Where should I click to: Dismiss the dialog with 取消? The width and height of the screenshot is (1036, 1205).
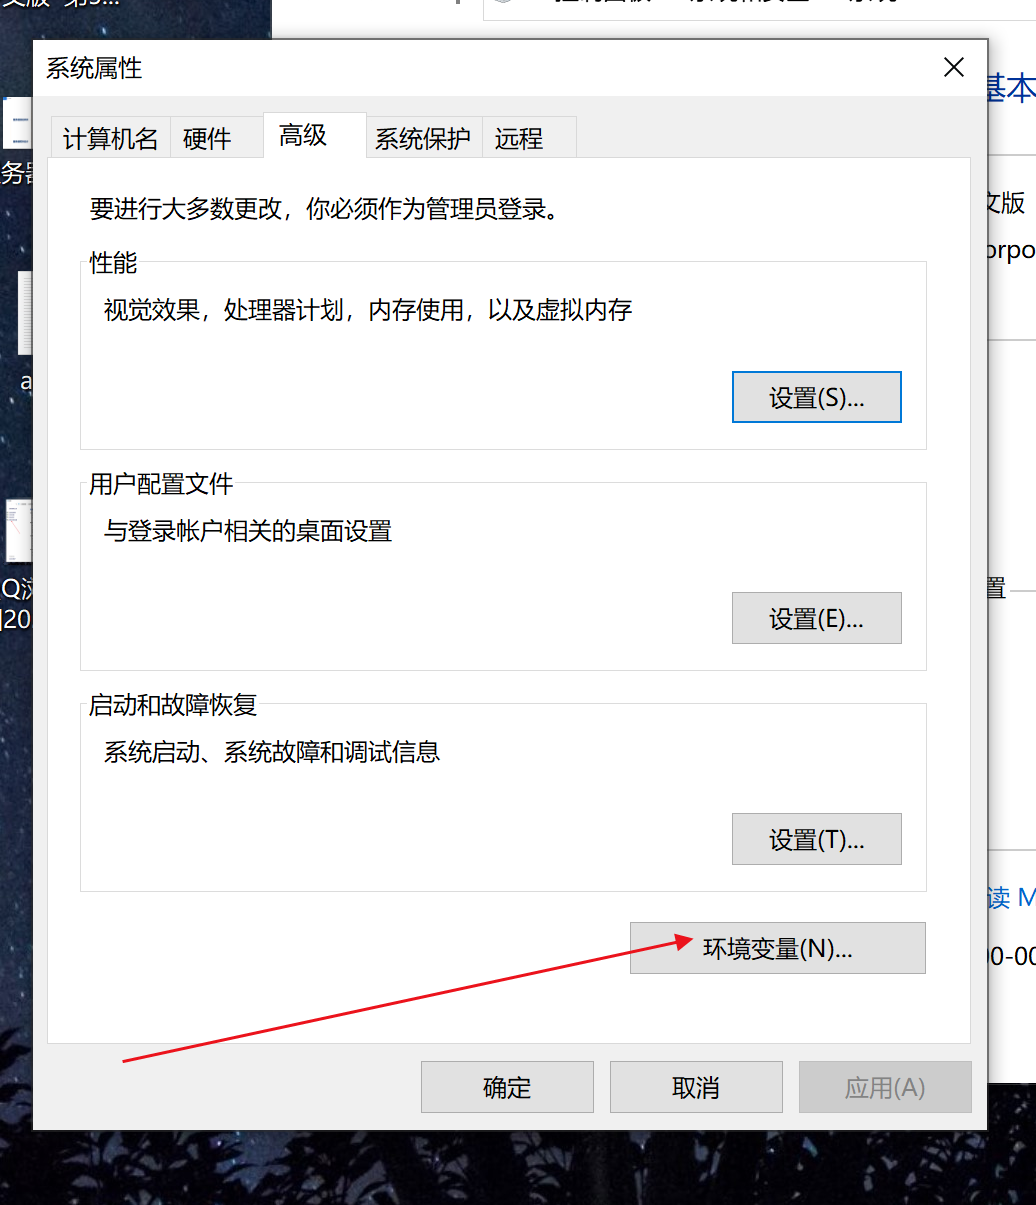point(695,1087)
